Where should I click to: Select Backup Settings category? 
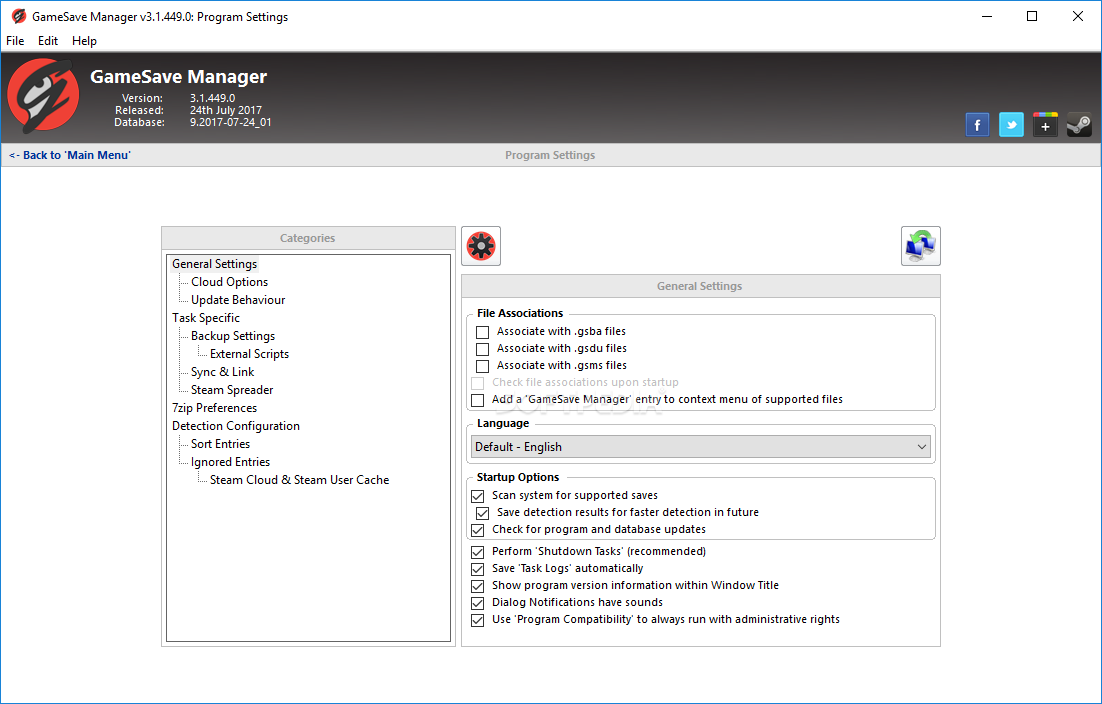click(x=233, y=336)
